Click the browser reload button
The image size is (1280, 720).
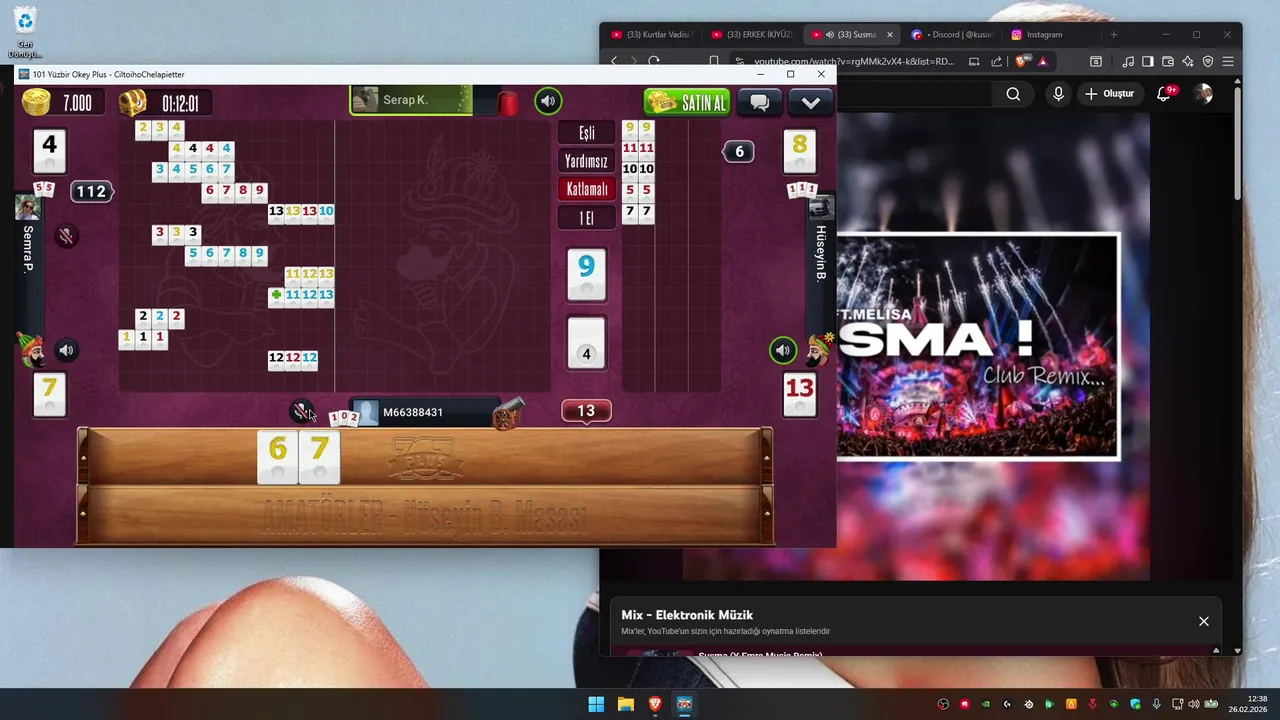pyautogui.click(x=654, y=61)
